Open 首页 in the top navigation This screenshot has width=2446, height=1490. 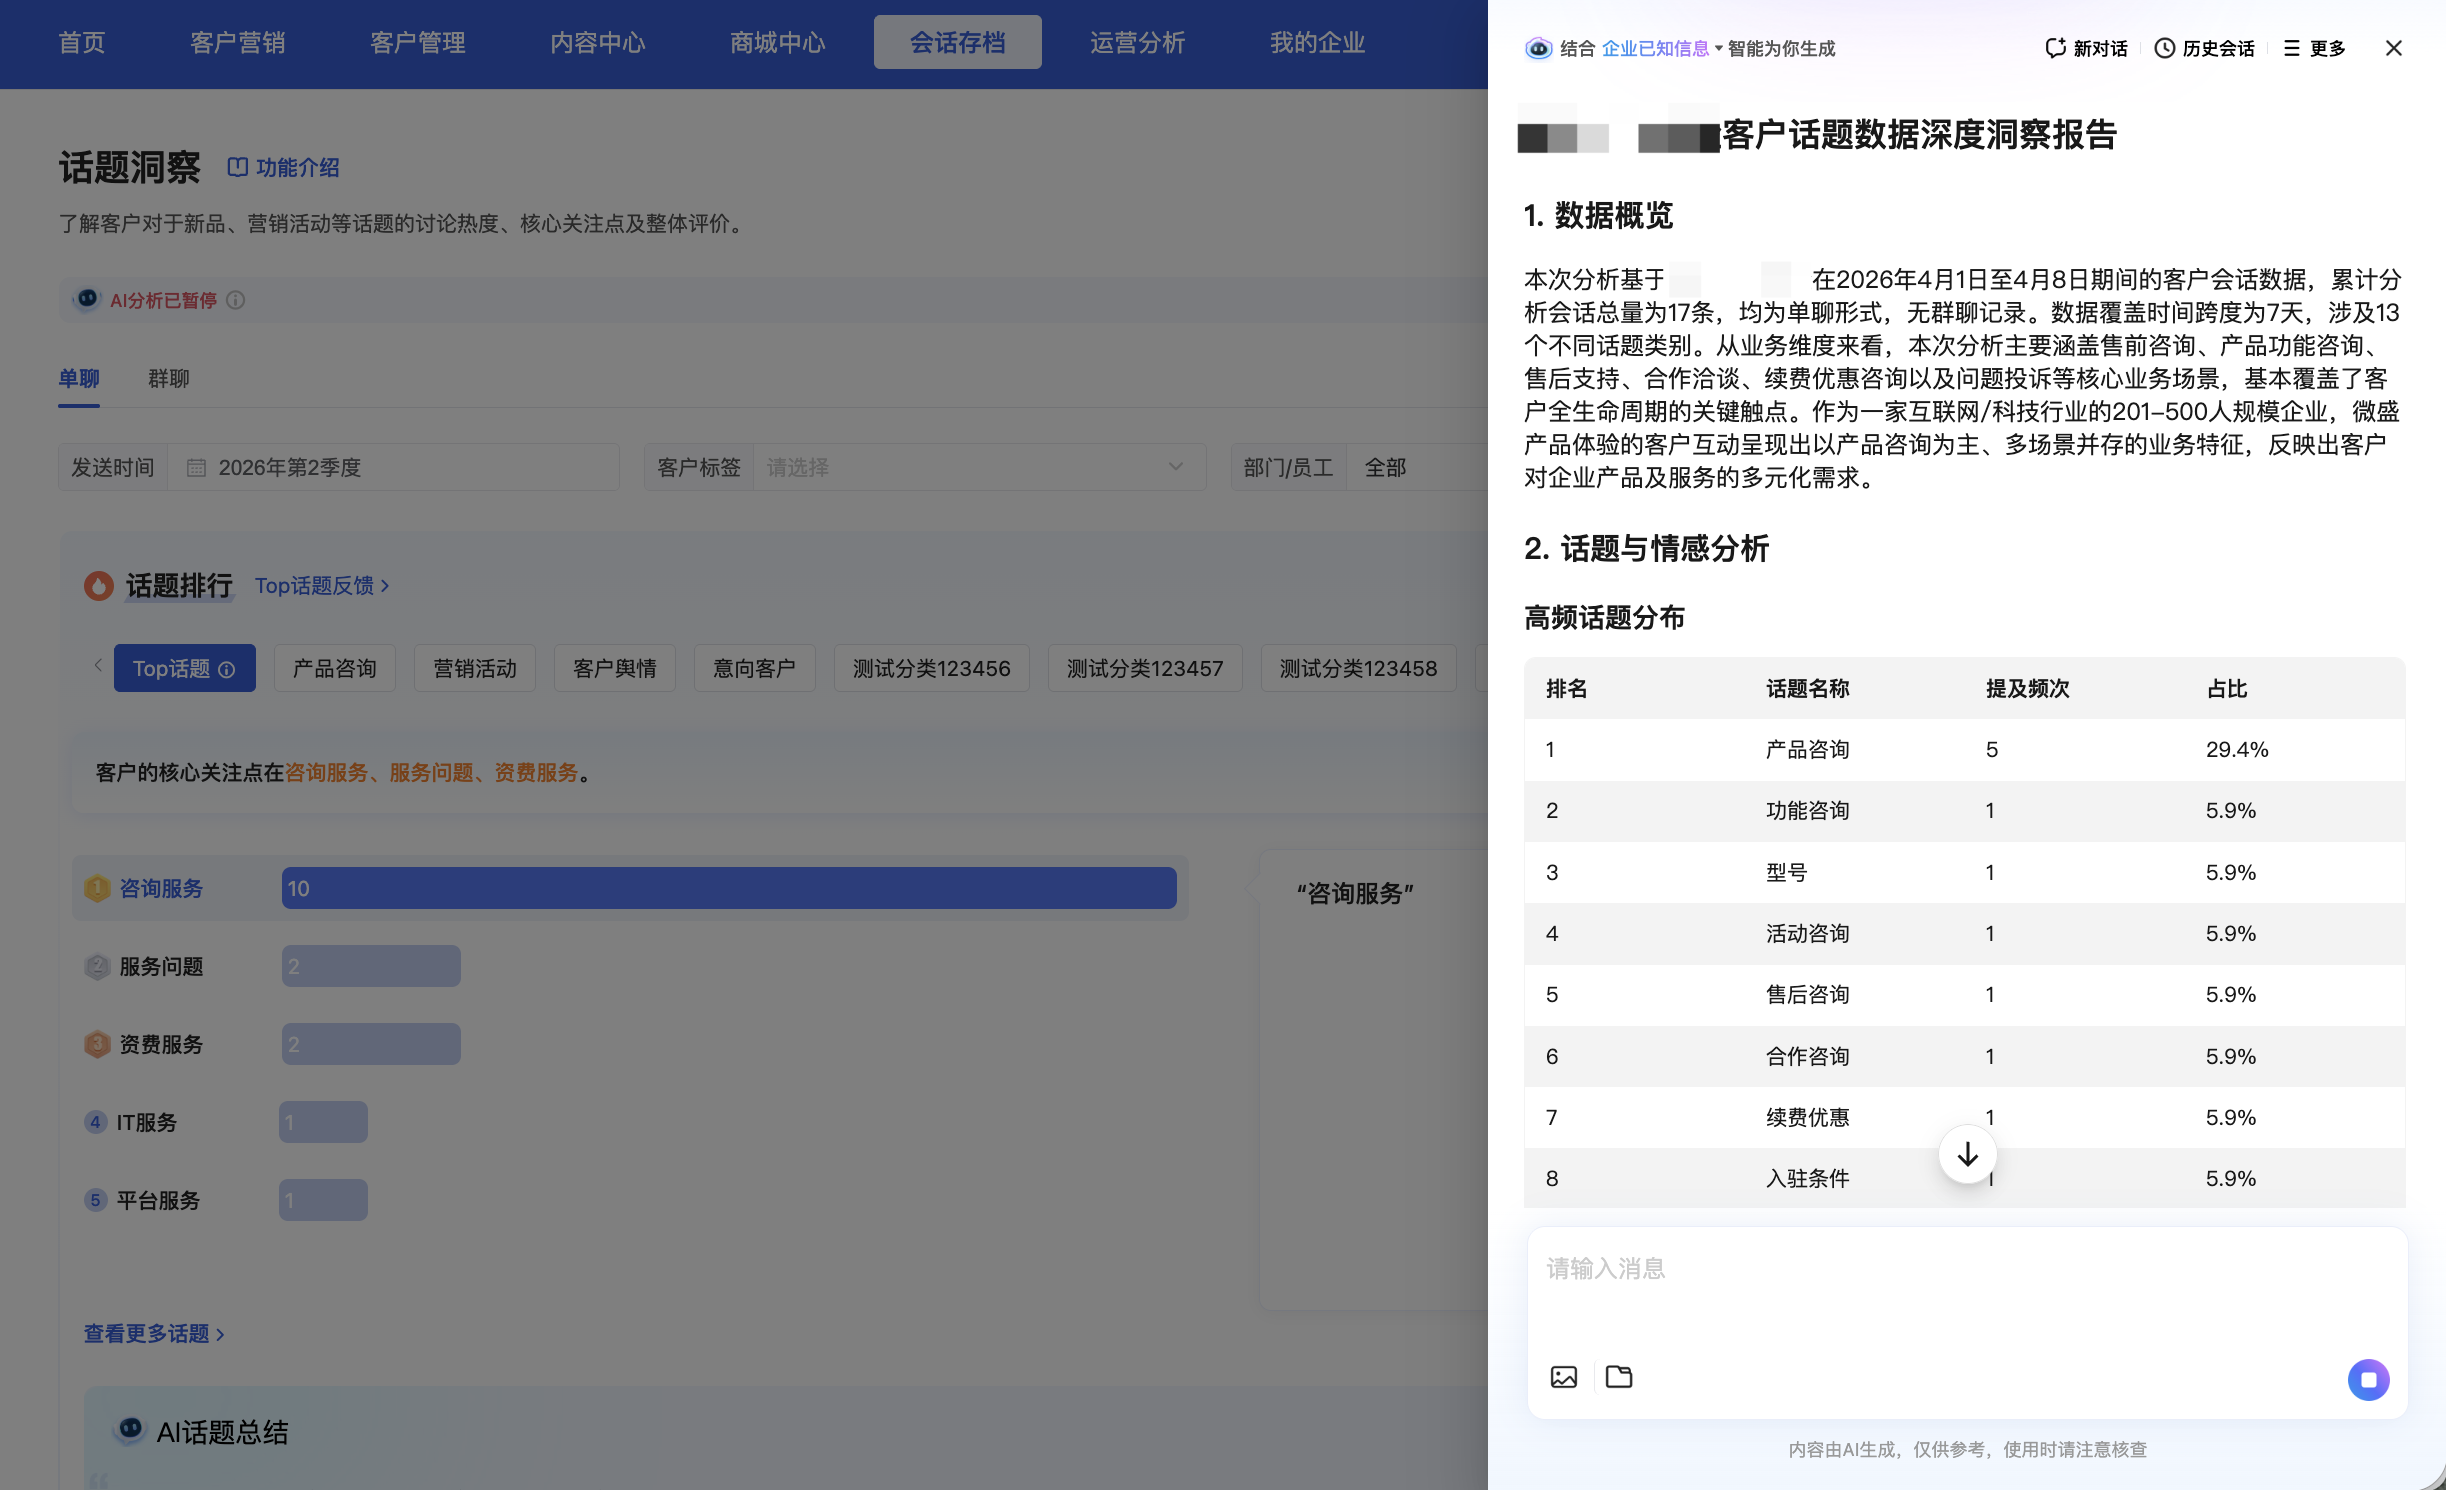(81, 42)
